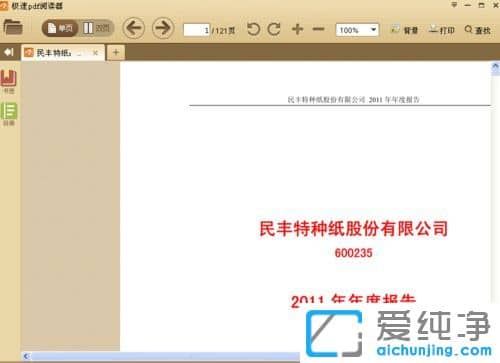Zoom in with the plus icon

point(297,29)
